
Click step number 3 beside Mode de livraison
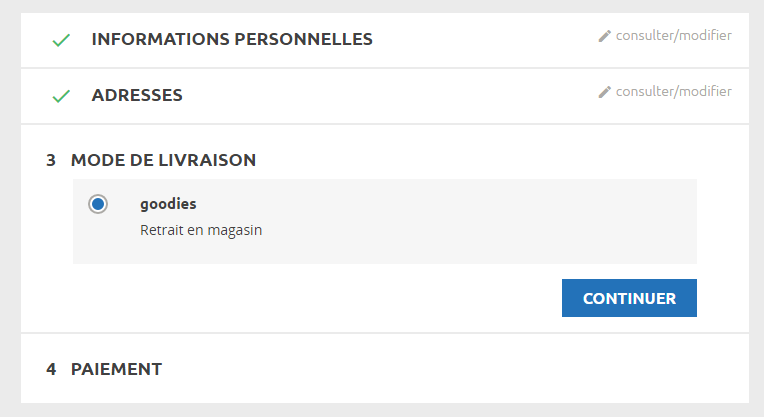pyautogui.click(x=51, y=160)
